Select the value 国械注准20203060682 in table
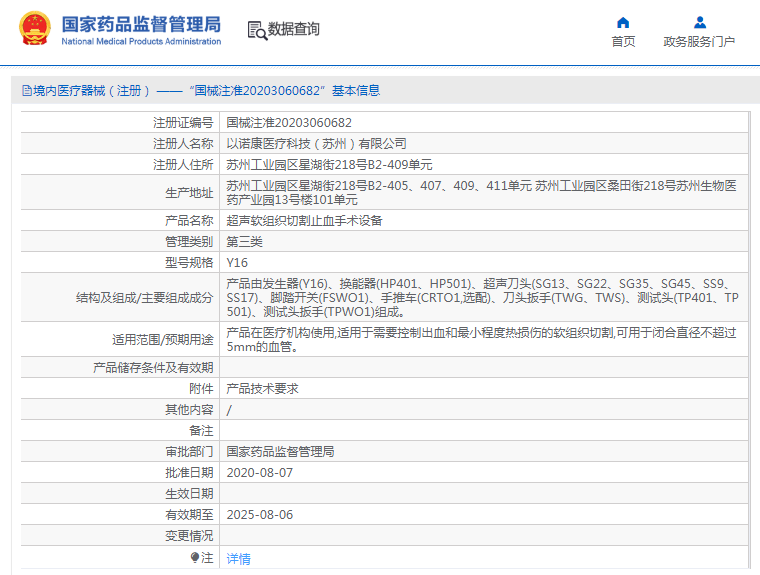Viewport: 760px width, 575px height. coord(289,123)
